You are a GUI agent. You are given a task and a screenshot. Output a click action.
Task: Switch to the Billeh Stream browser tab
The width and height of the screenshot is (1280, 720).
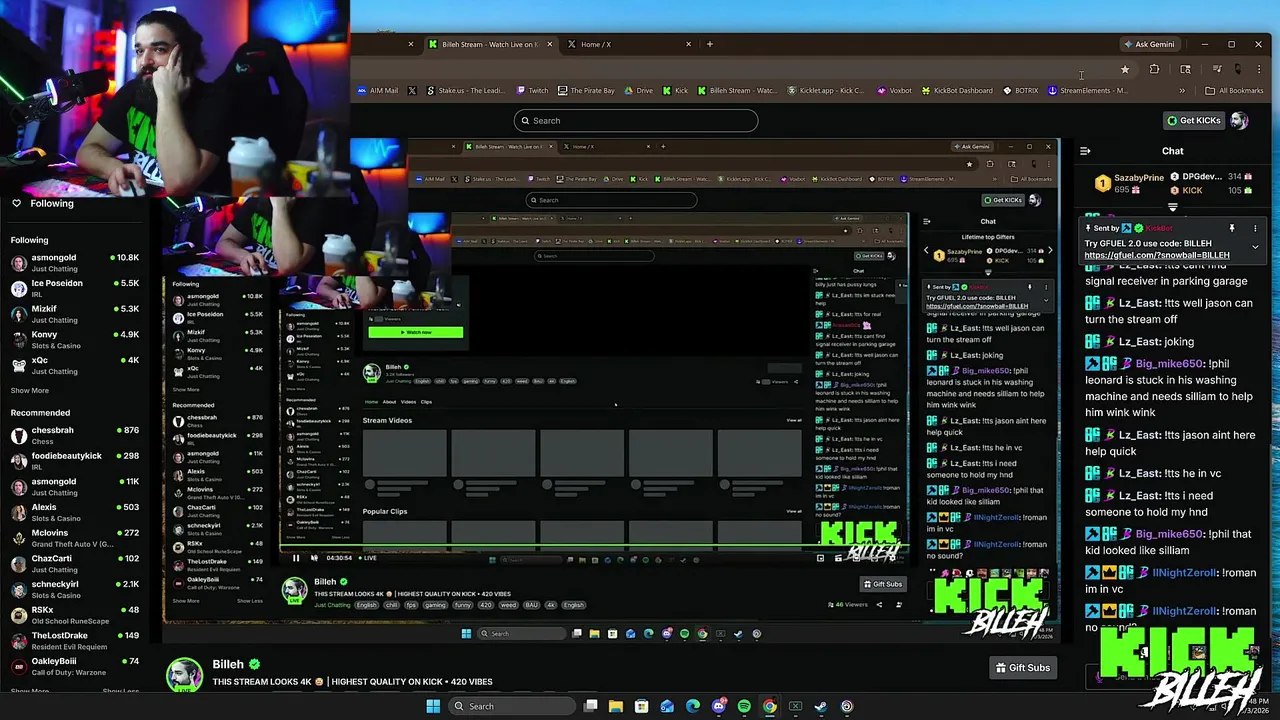click(x=490, y=44)
